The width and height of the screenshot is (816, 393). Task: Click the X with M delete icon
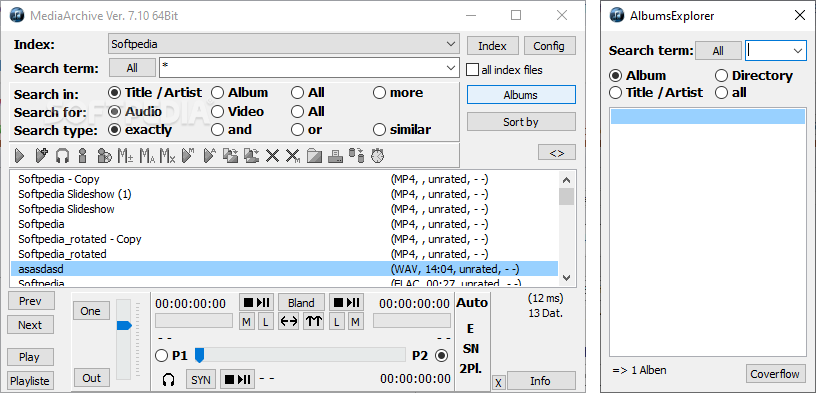click(293, 156)
